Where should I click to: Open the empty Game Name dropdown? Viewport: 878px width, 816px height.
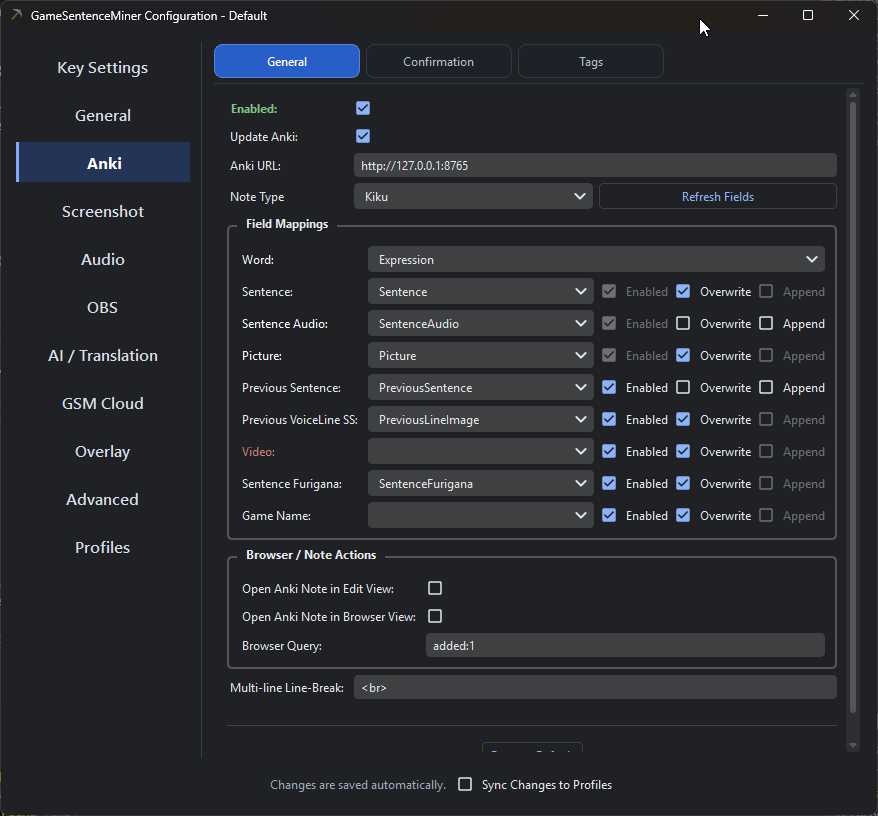(480, 515)
